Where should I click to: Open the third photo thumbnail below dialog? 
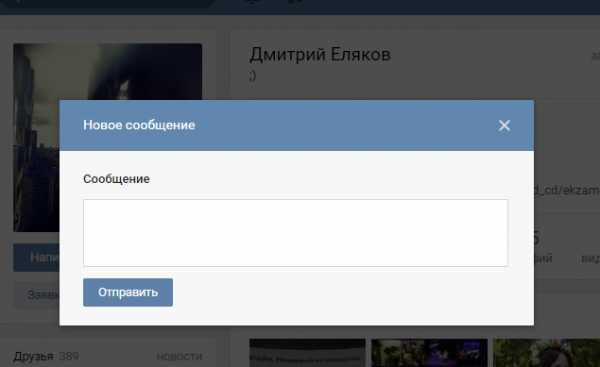(x=546, y=353)
